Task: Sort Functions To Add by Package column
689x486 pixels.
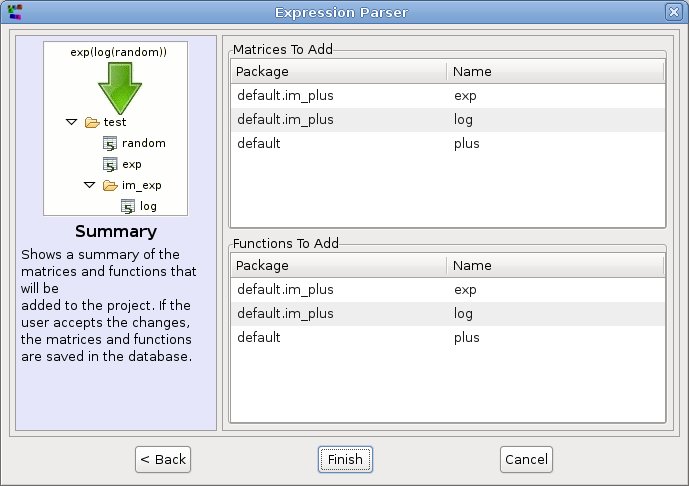Action: pos(338,266)
